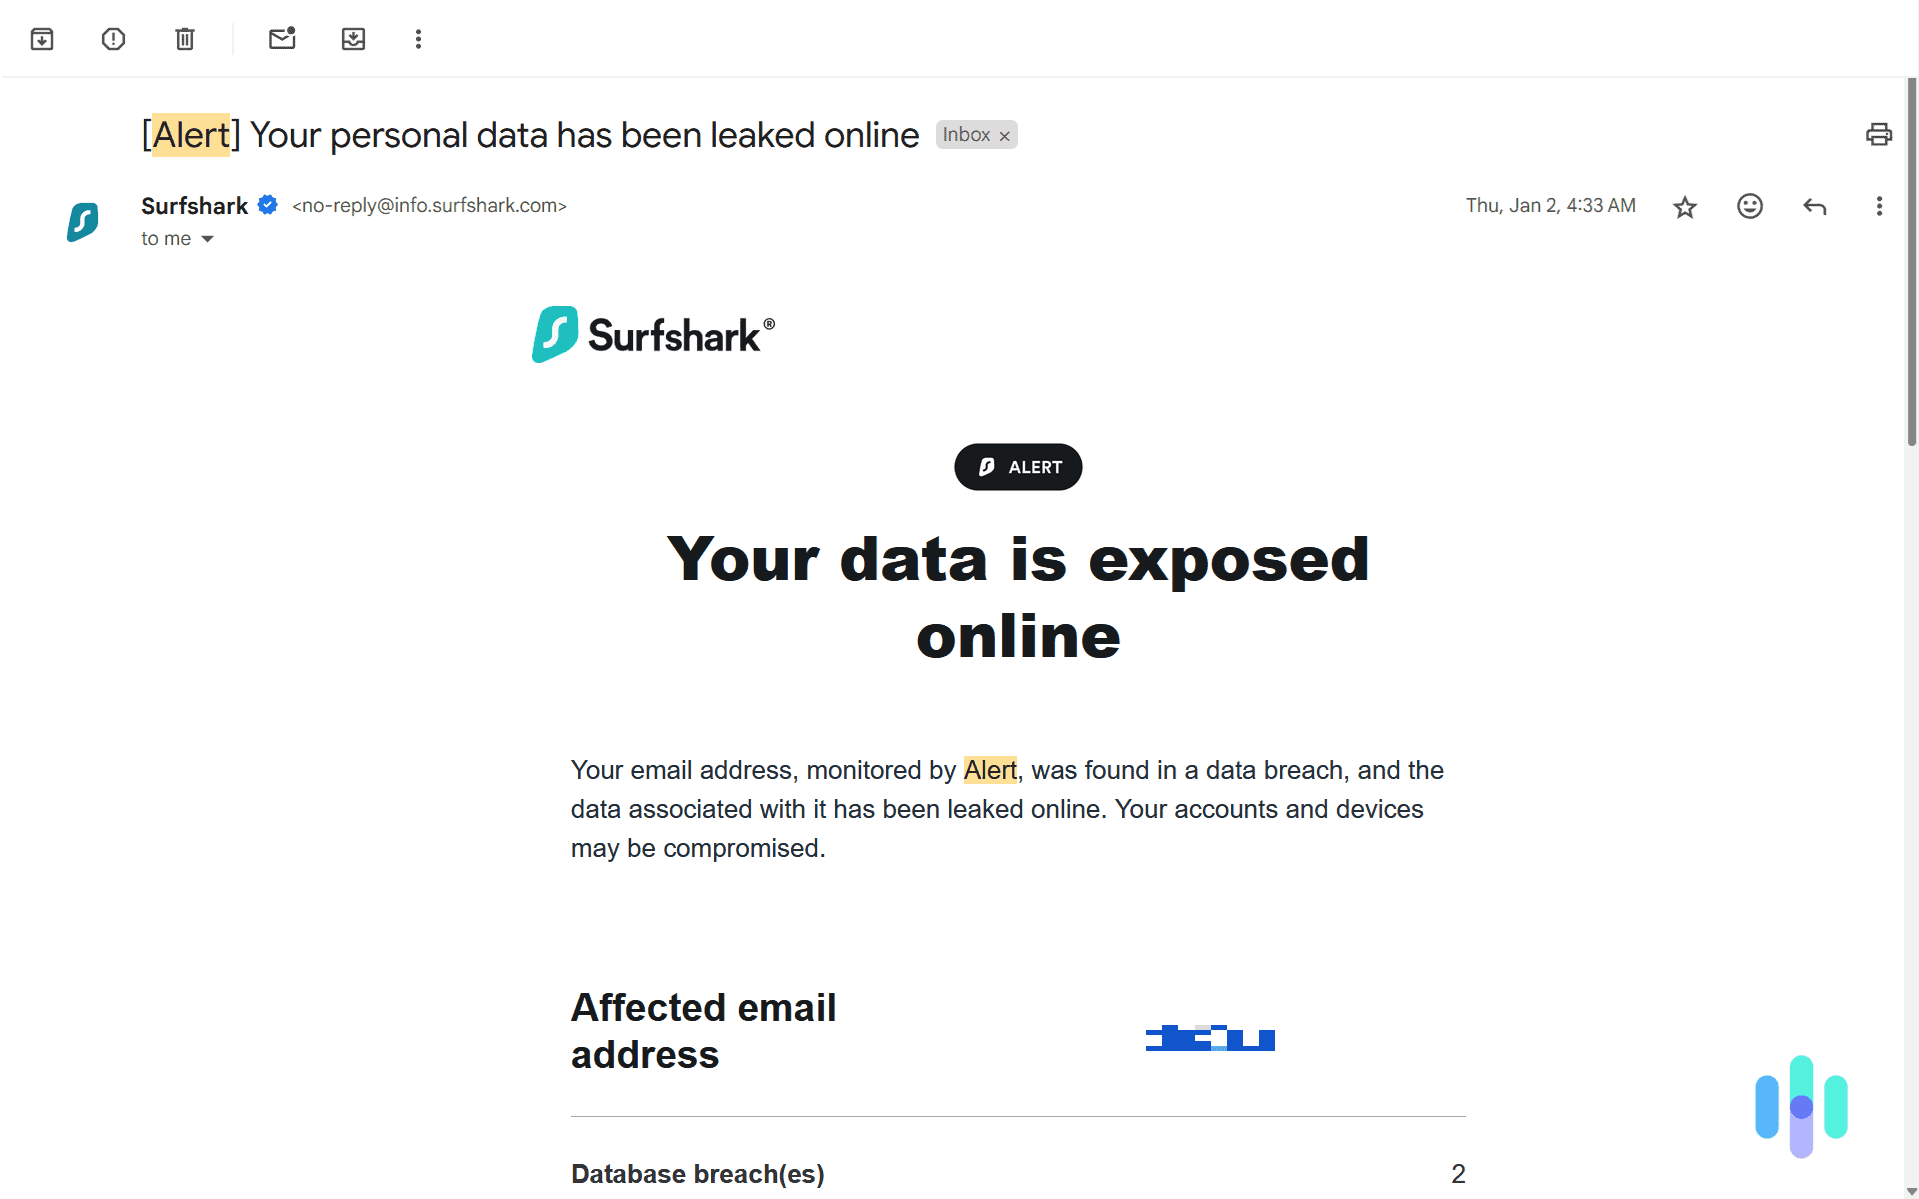Star the Surfshark message
This screenshot has height=1199, width=1919.
point(1684,206)
